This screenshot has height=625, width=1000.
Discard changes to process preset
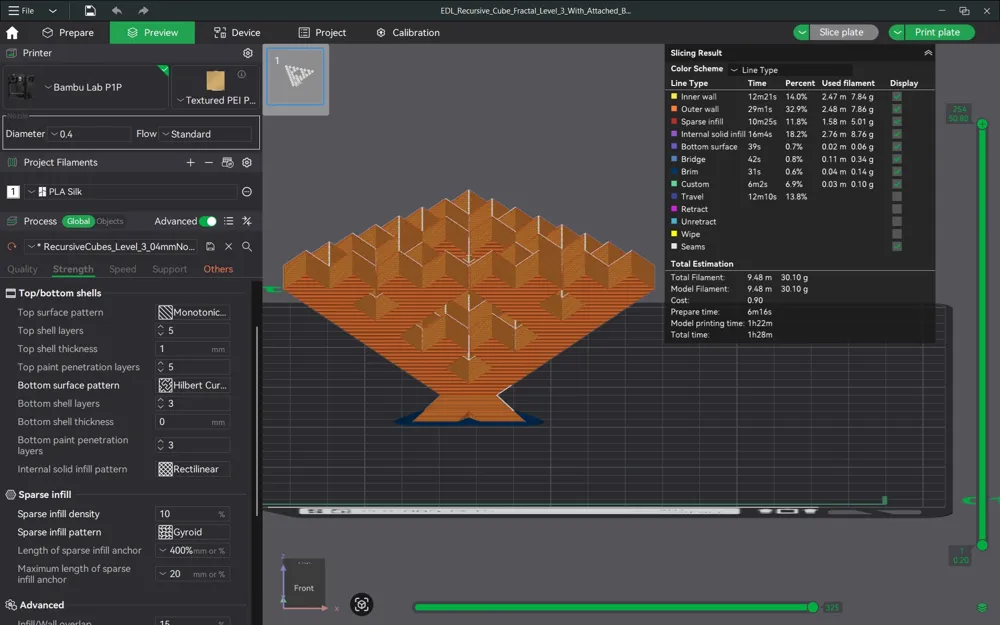tap(228, 247)
